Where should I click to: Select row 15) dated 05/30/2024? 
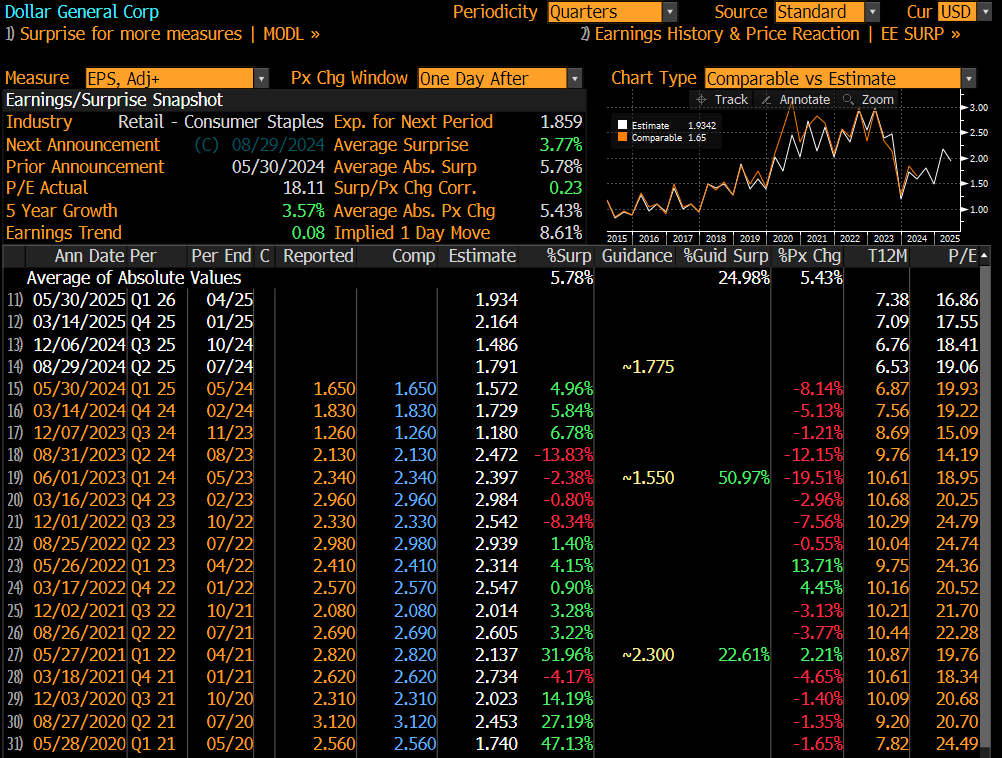click(x=492, y=389)
